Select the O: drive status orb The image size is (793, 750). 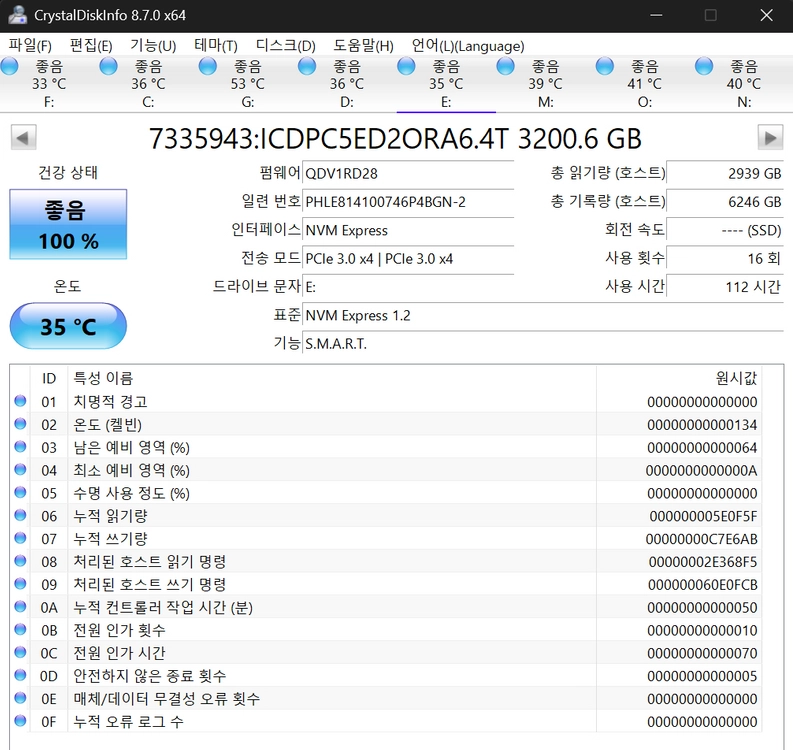tap(604, 66)
